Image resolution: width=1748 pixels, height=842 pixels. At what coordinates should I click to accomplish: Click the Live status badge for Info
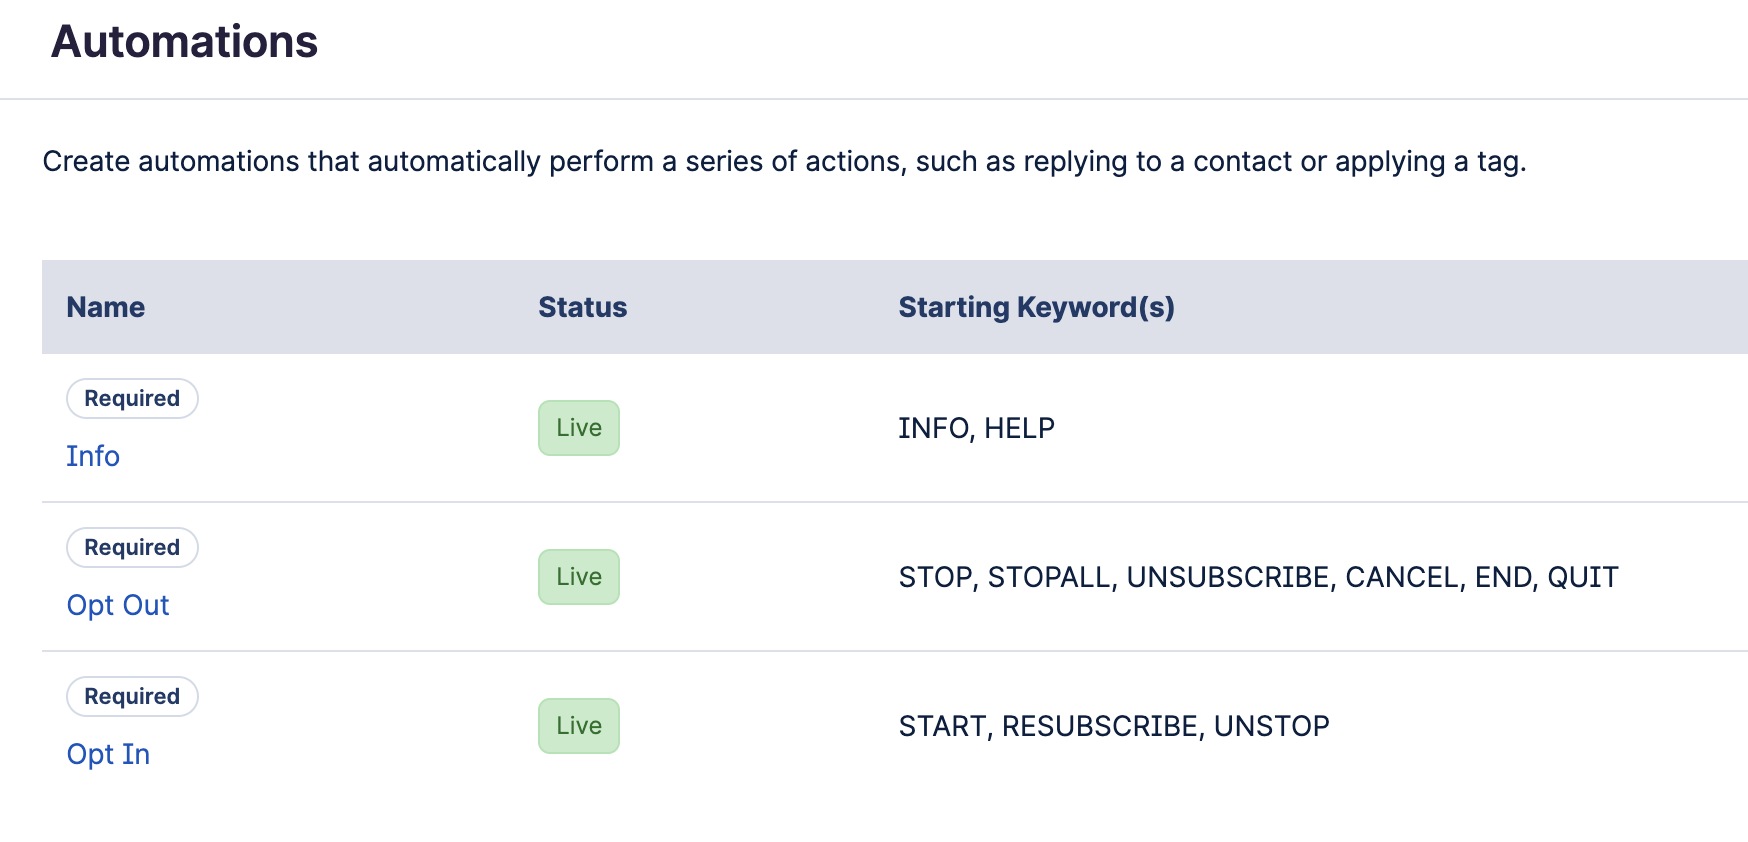click(579, 428)
